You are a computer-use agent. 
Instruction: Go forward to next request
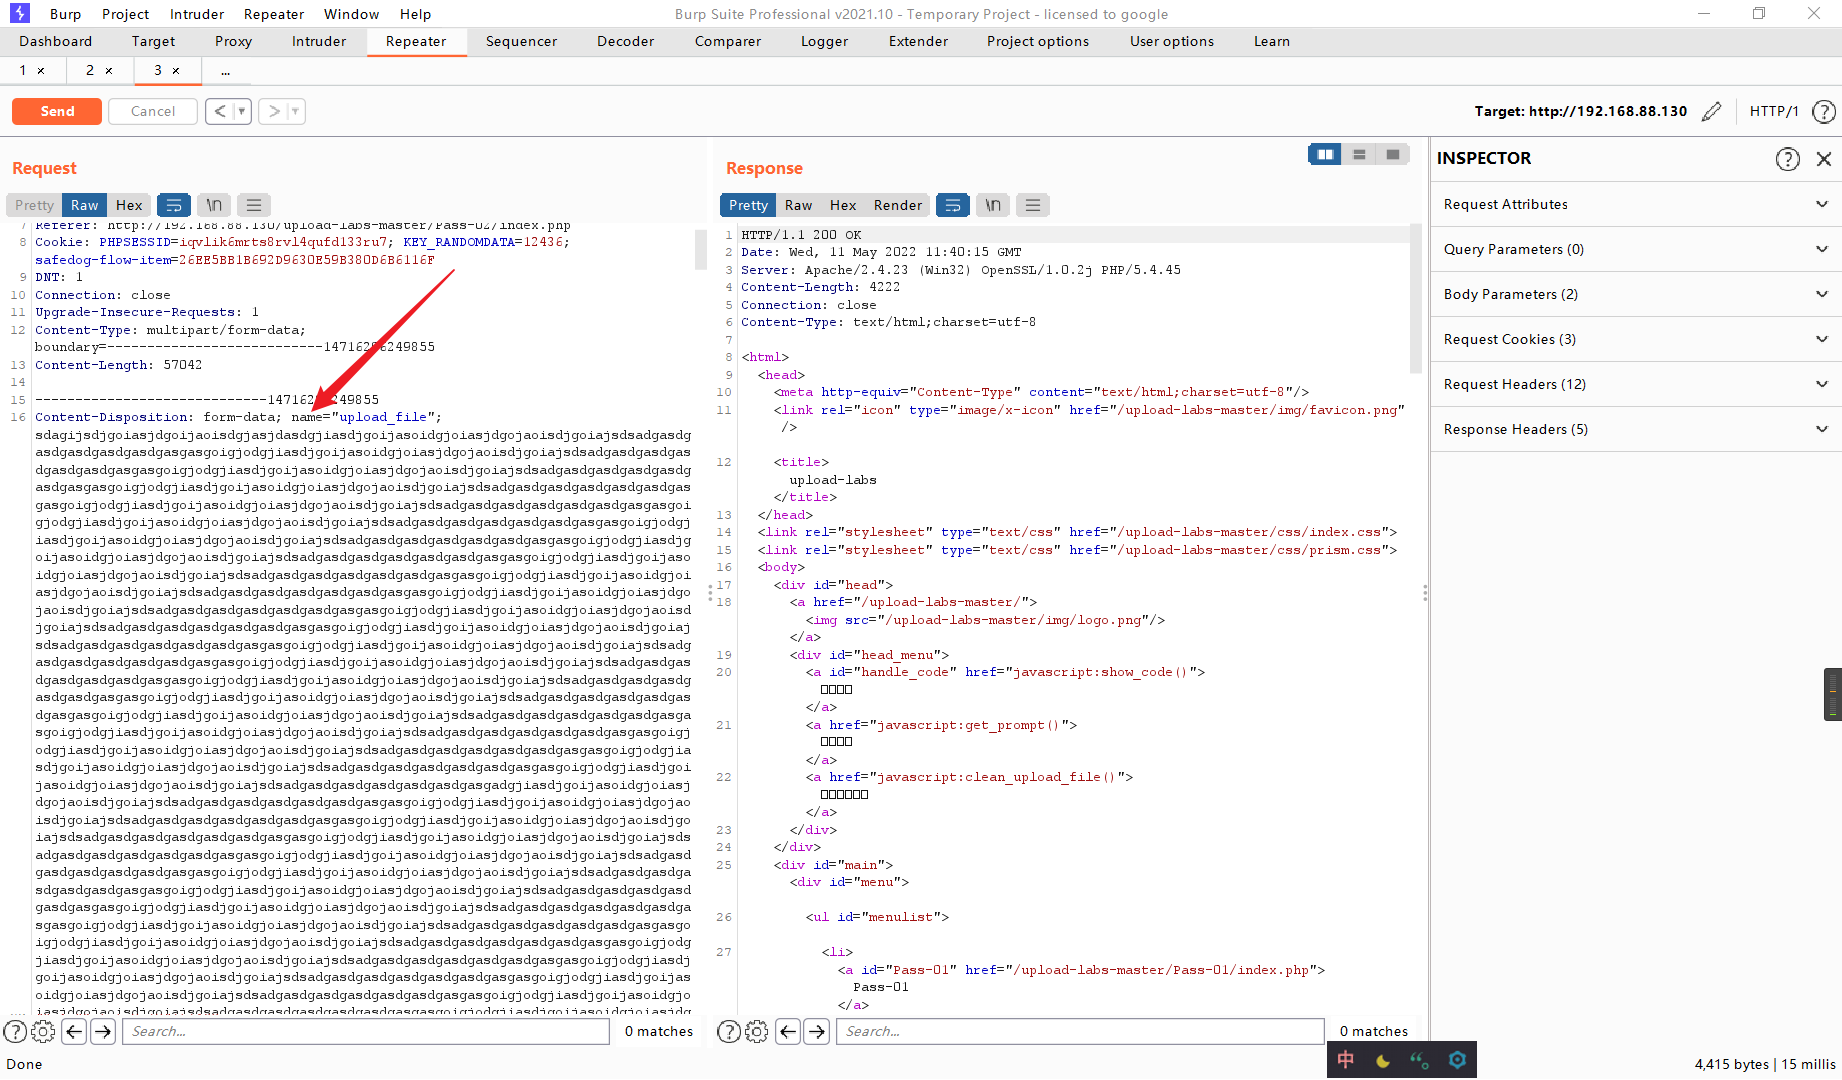coord(274,111)
